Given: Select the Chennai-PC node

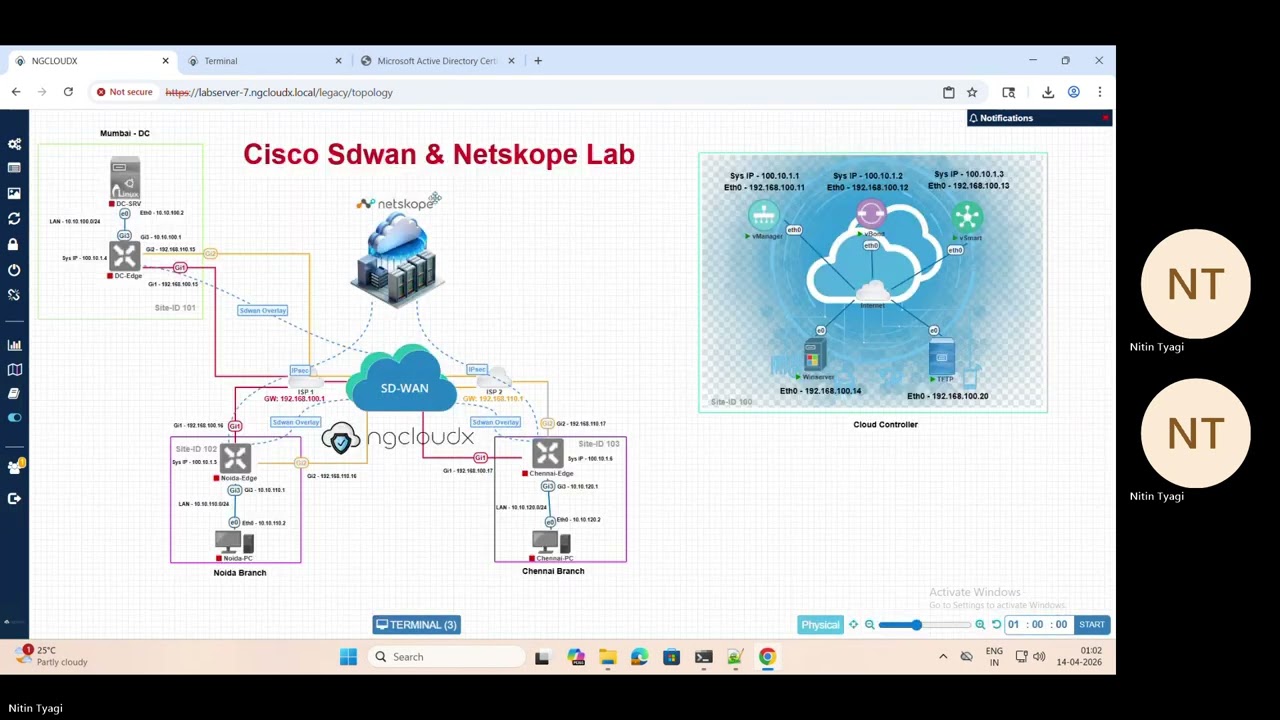Looking at the screenshot, I should (551, 543).
